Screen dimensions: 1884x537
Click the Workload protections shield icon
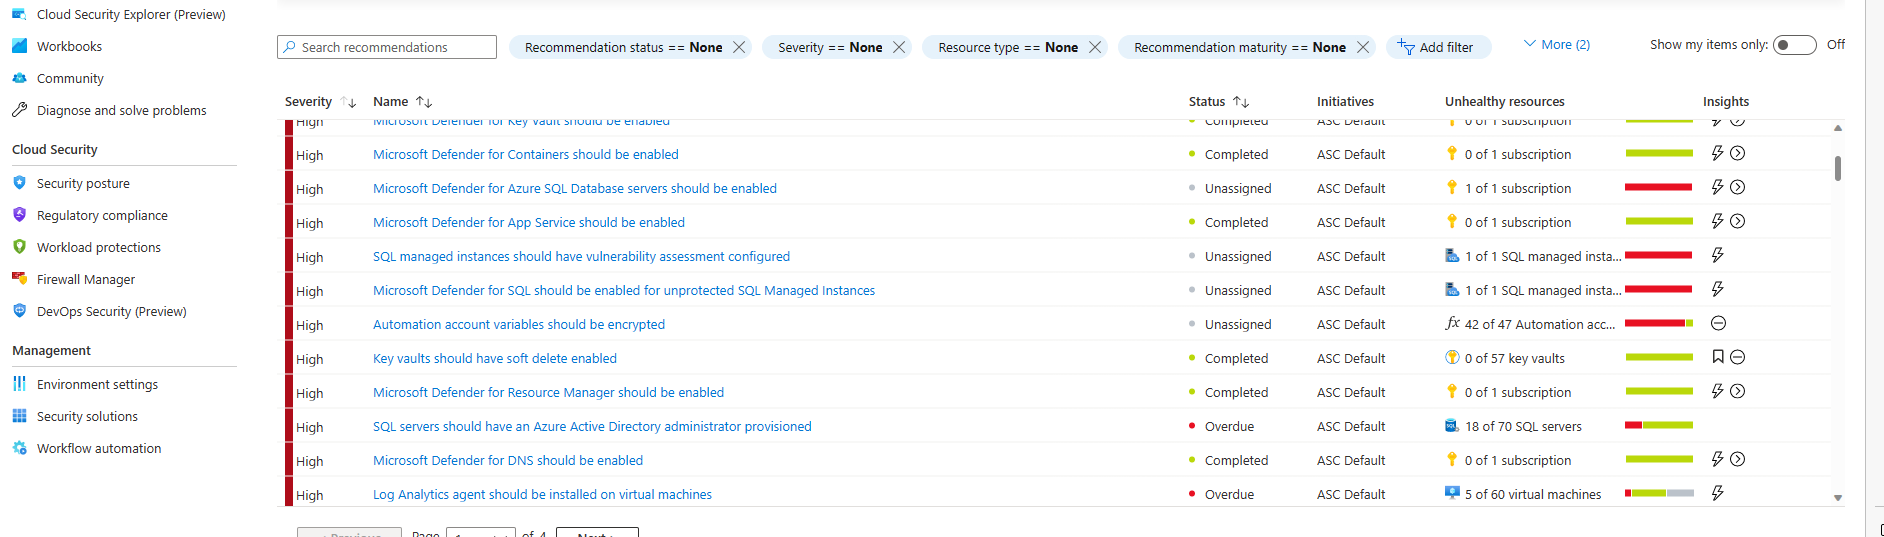click(x=19, y=247)
